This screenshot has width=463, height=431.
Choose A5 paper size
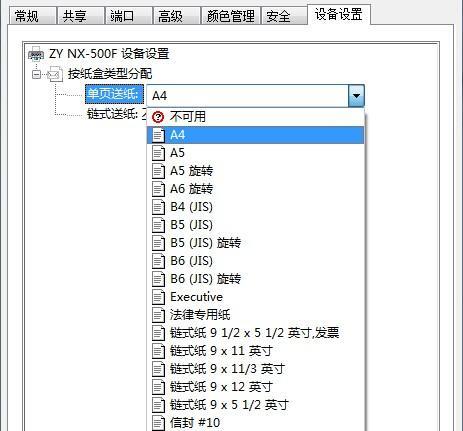coord(256,153)
